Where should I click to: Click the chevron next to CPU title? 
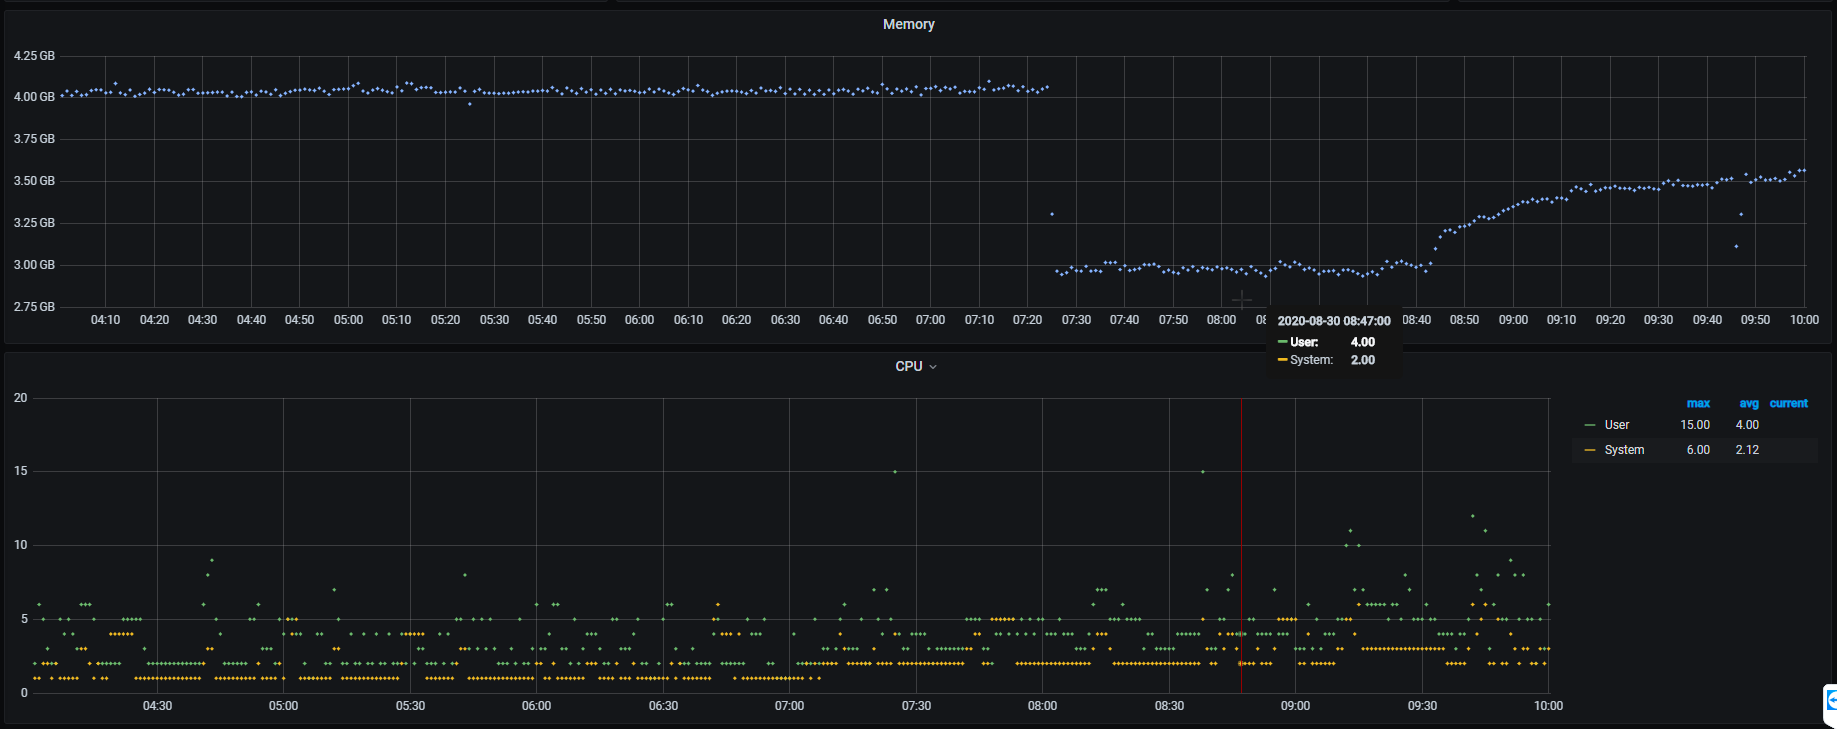(x=933, y=367)
